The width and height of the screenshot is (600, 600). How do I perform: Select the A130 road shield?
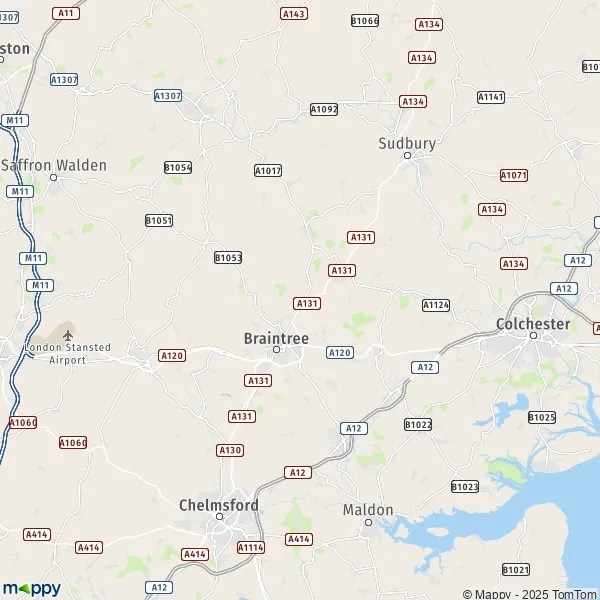point(230,450)
